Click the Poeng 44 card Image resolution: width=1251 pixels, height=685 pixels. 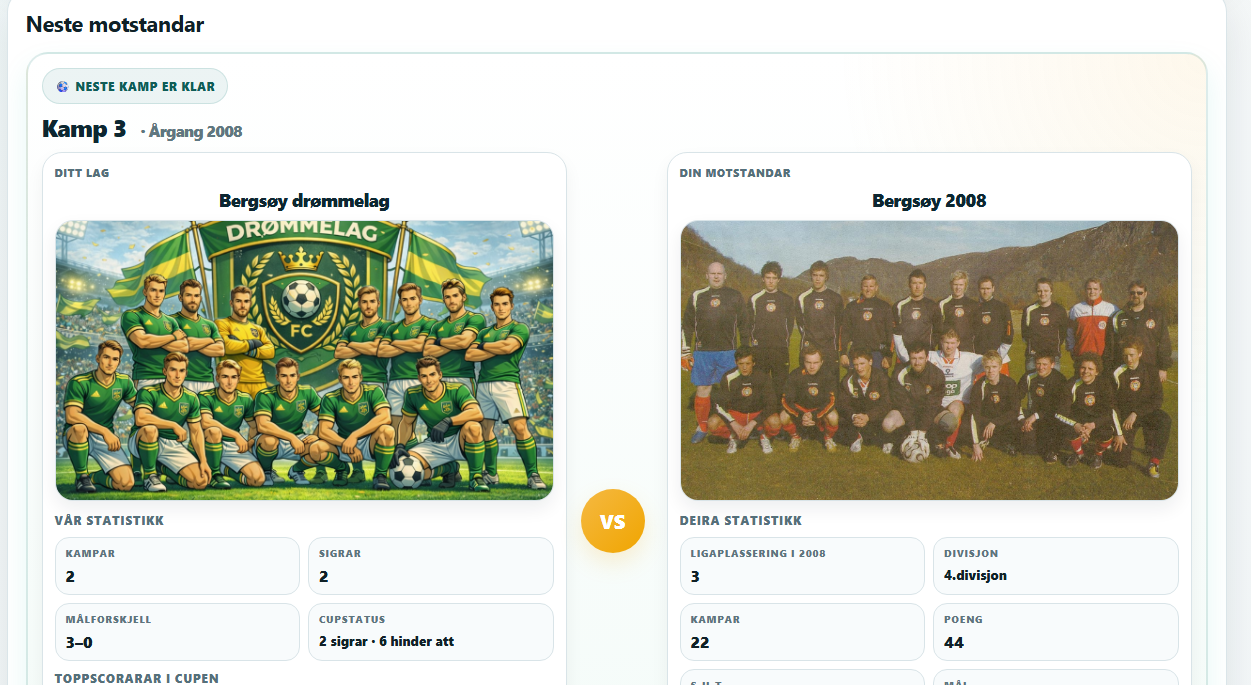click(x=1055, y=632)
